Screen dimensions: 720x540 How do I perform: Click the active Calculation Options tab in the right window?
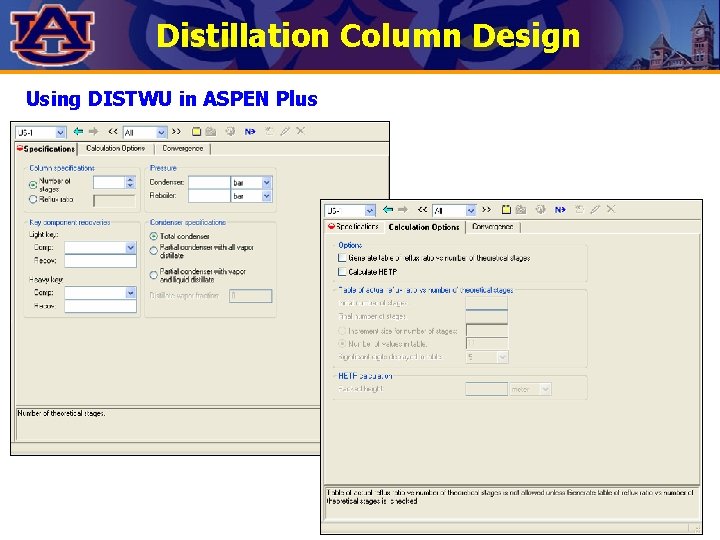tap(424, 227)
